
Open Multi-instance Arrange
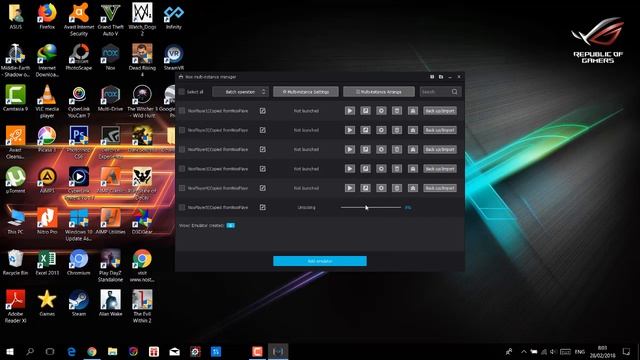379,92
